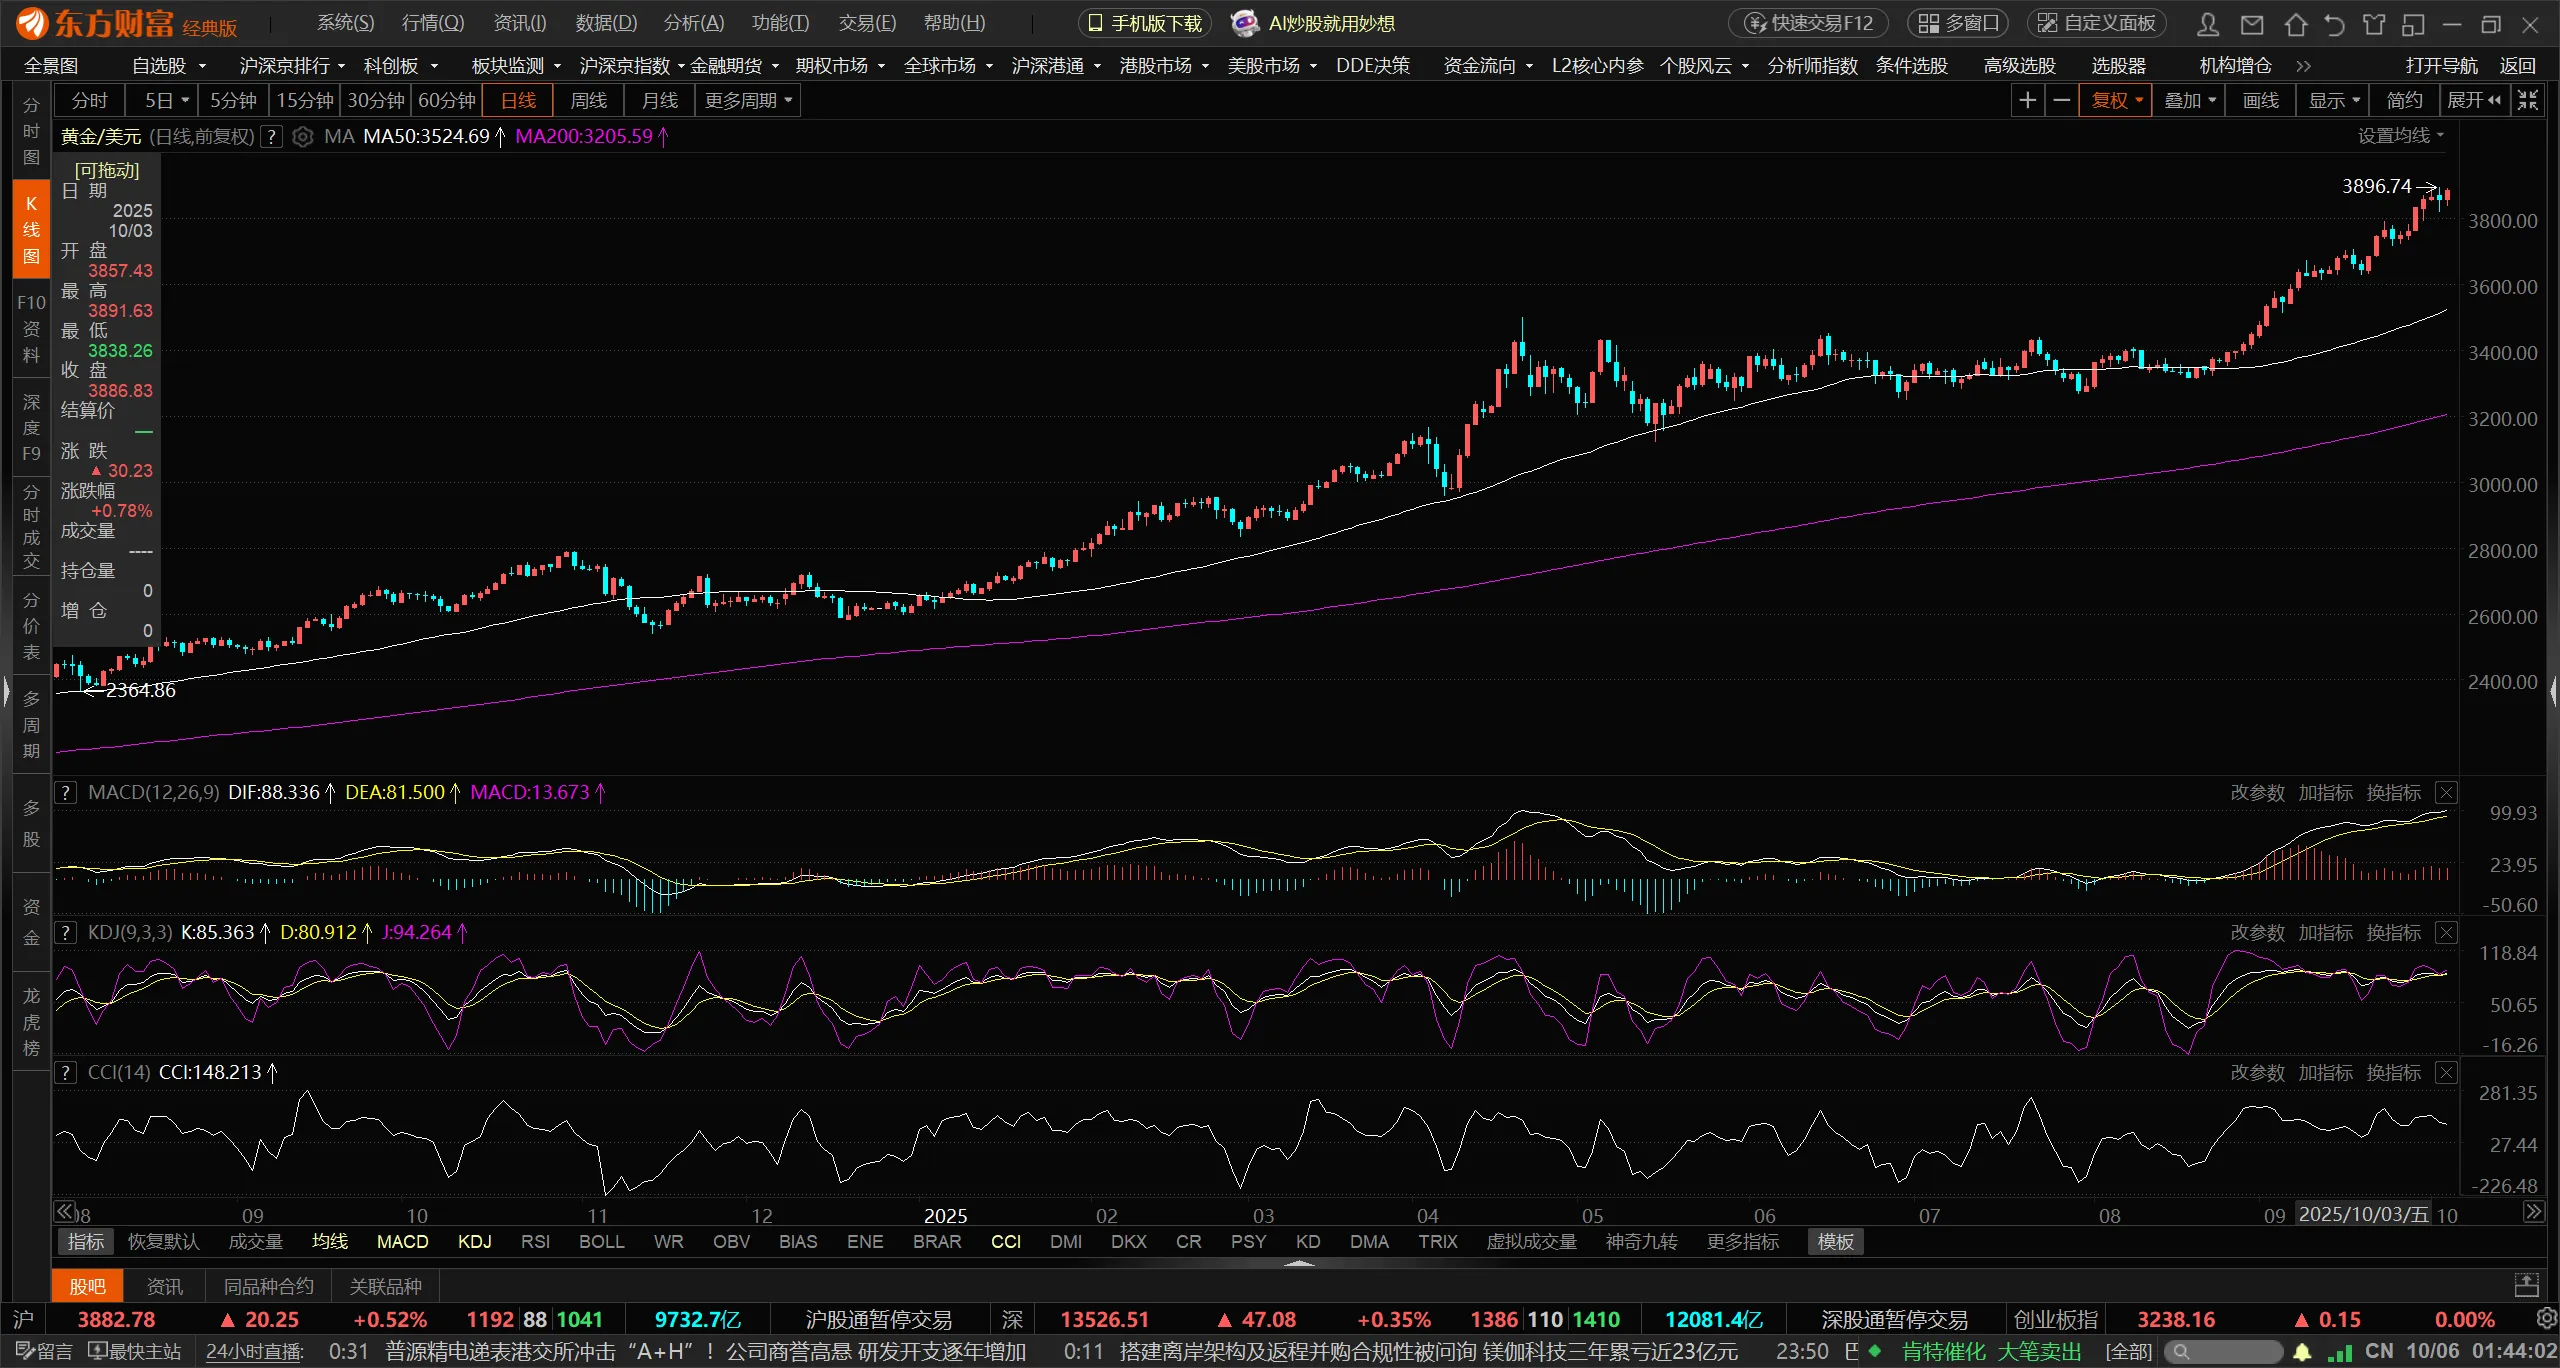
Task: Expand the 更多周期 dropdown
Action: (748, 100)
